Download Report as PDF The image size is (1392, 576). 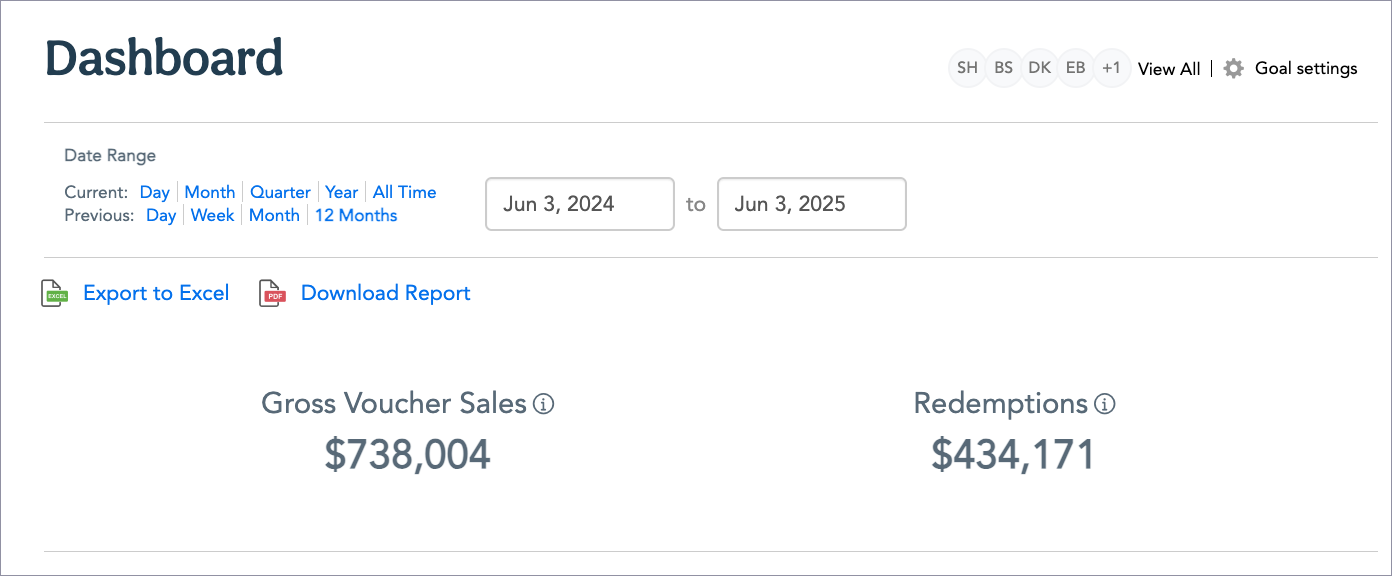click(385, 293)
